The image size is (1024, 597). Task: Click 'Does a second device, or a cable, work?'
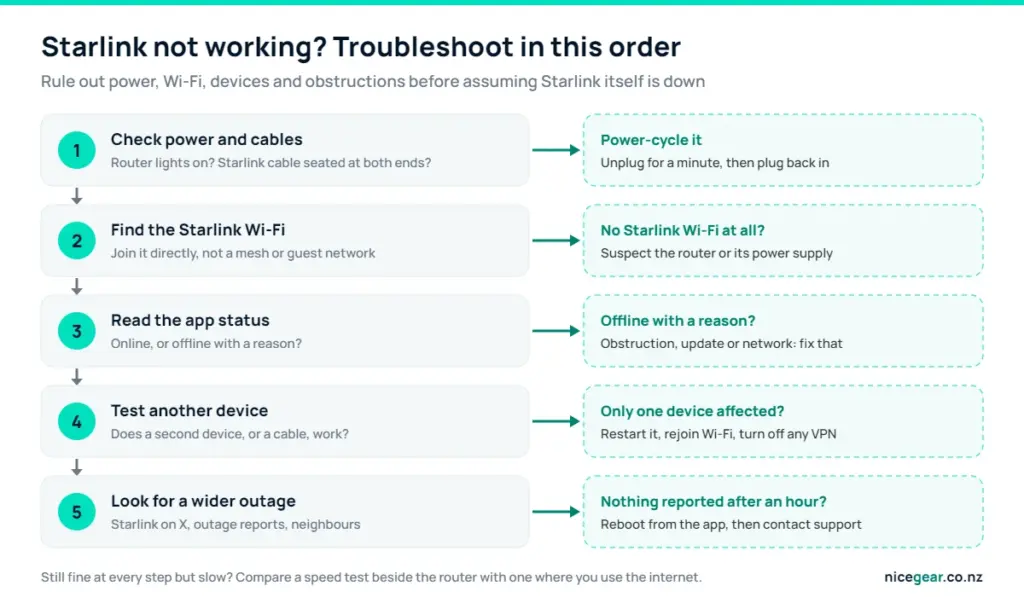click(229, 434)
